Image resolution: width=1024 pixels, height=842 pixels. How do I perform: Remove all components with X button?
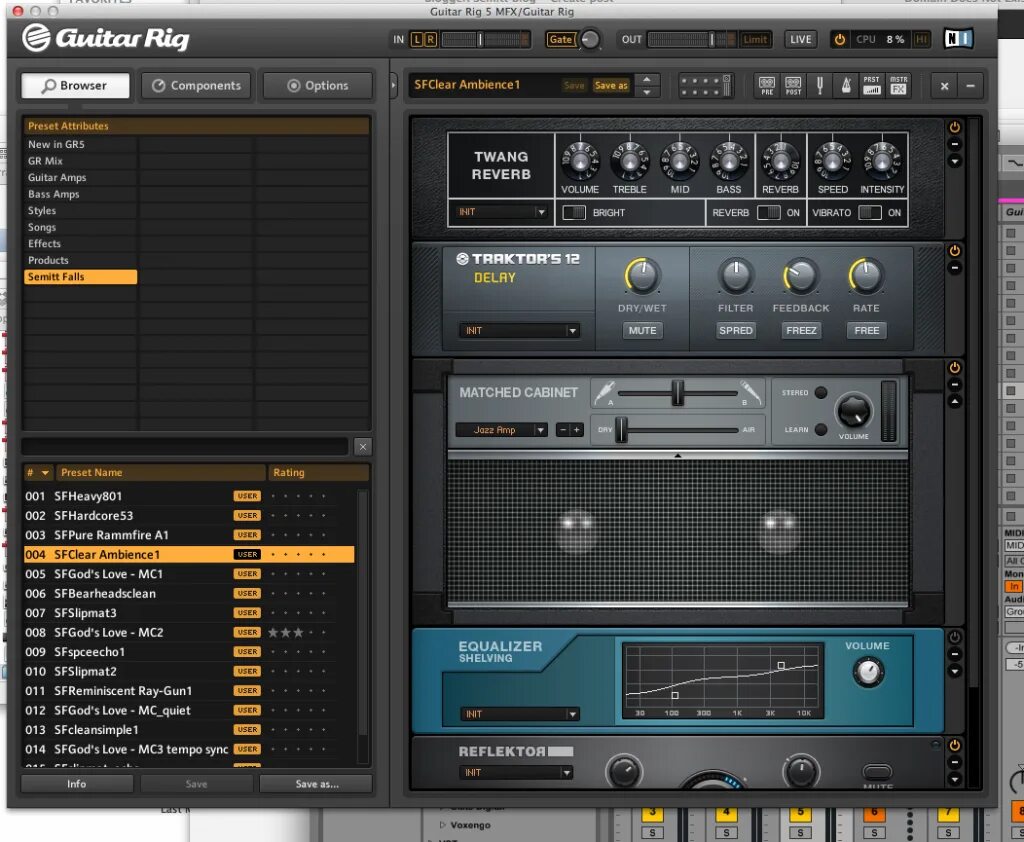click(x=944, y=86)
